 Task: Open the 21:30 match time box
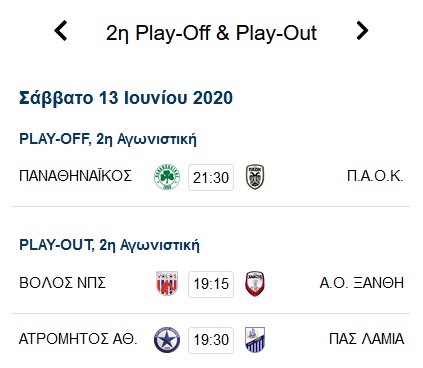point(211,177)
